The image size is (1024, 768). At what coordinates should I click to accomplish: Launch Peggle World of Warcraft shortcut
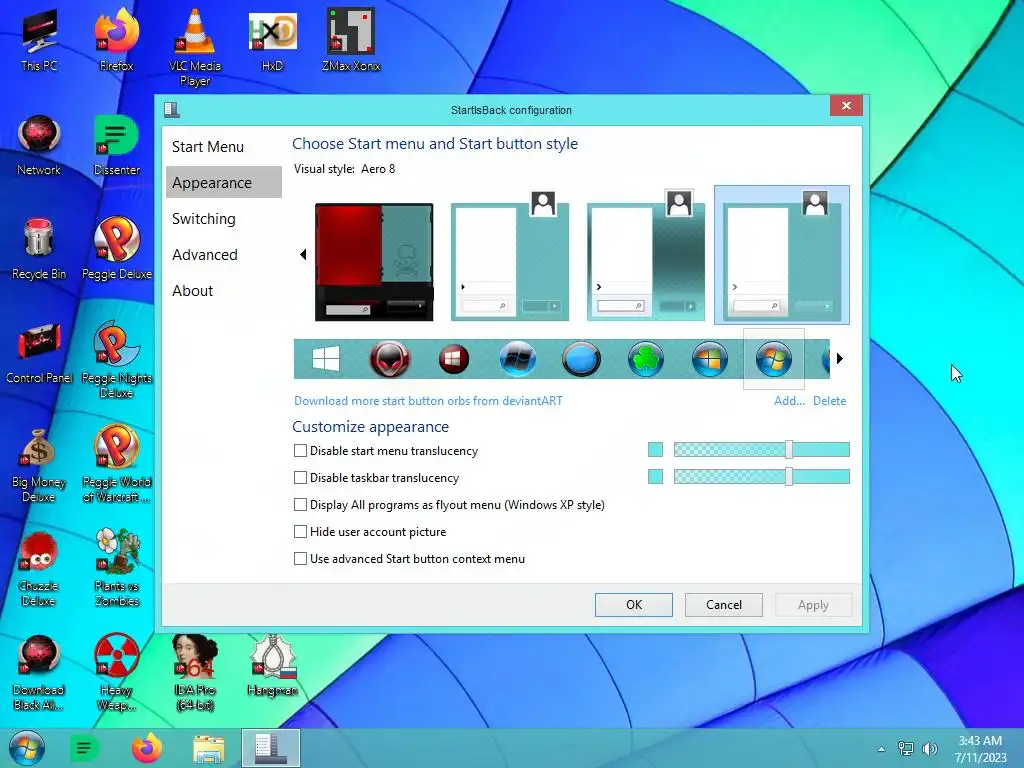point(117,464)
